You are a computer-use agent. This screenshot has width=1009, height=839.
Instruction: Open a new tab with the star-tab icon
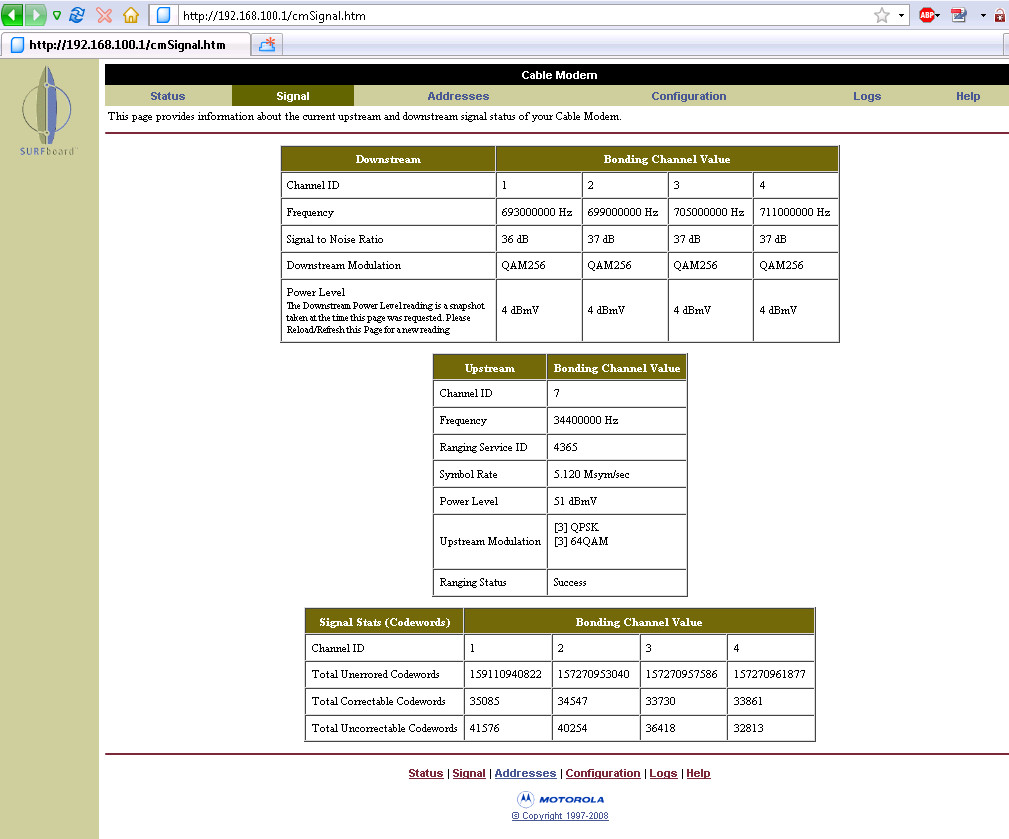[267, 44]
